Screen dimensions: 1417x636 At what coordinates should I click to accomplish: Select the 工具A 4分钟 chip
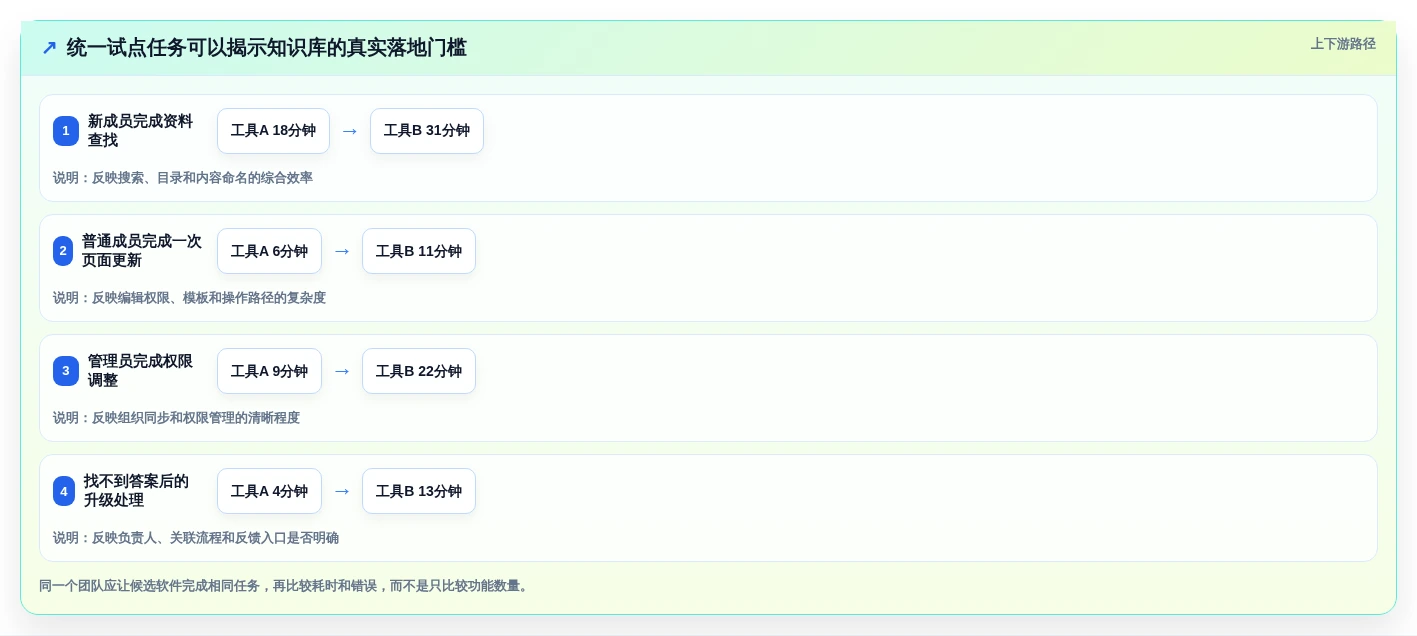point(269,491)
